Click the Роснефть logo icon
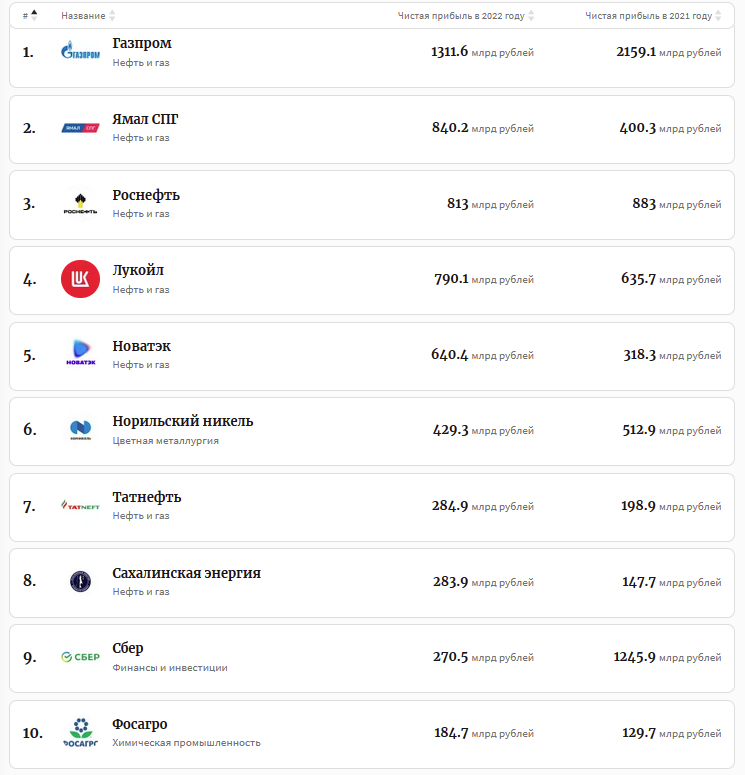 (x=80, y=204)
